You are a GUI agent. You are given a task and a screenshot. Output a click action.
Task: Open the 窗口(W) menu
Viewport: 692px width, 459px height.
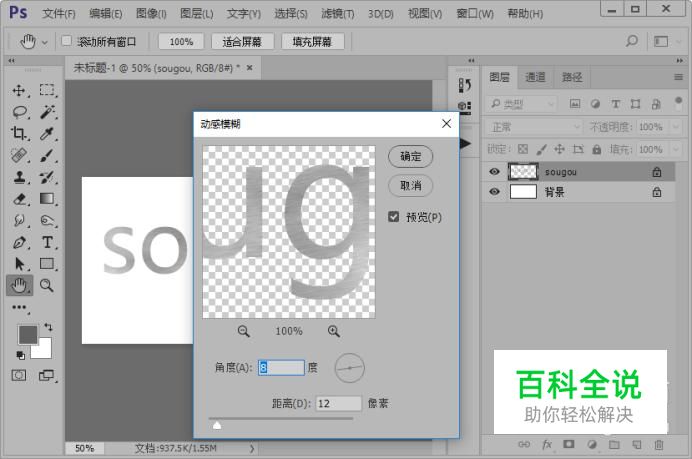click(x=475, y=14)
